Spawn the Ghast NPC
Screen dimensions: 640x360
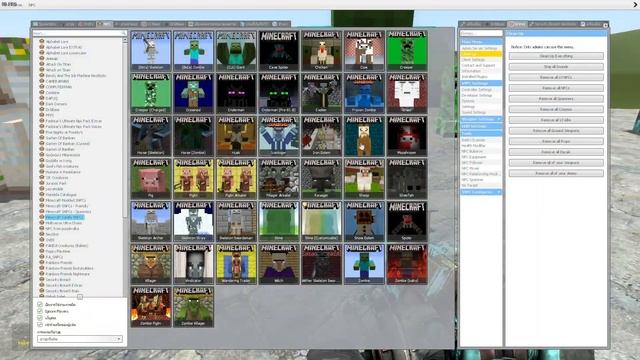407,93
